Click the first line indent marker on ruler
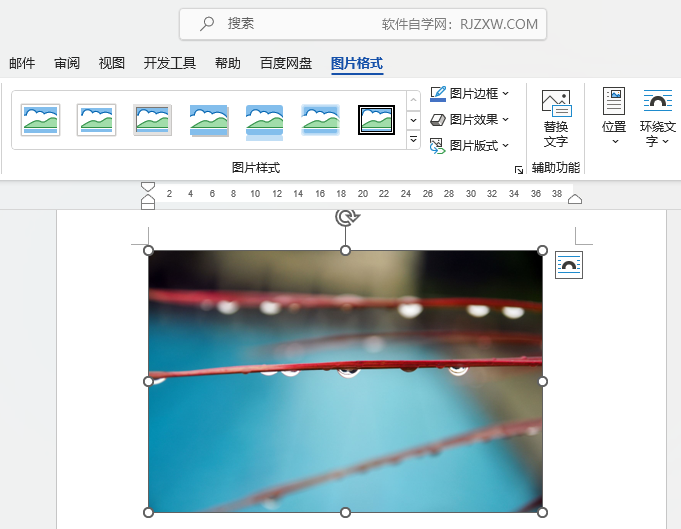 [148, 187]
